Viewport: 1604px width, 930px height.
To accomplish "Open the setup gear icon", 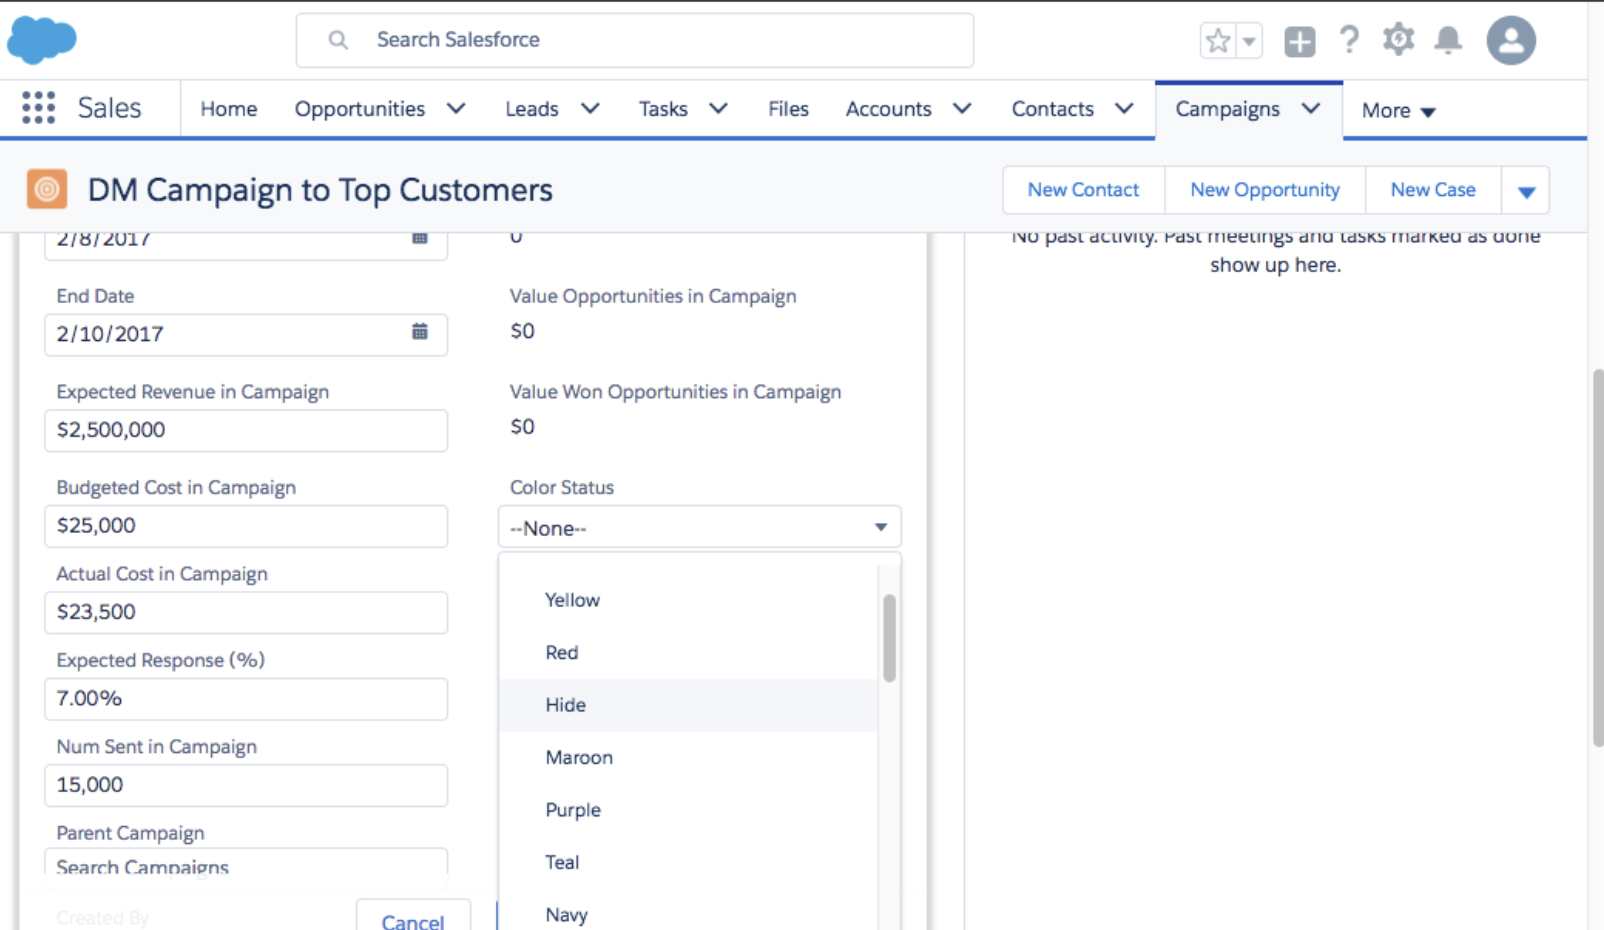I will 1398,40.
